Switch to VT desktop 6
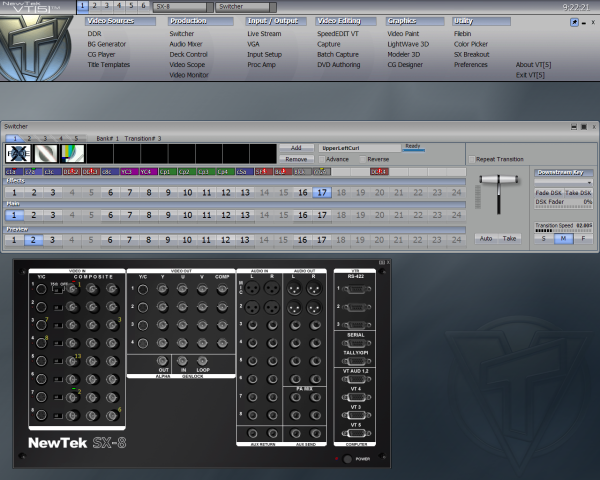600x480 pixels. point(143,6)
